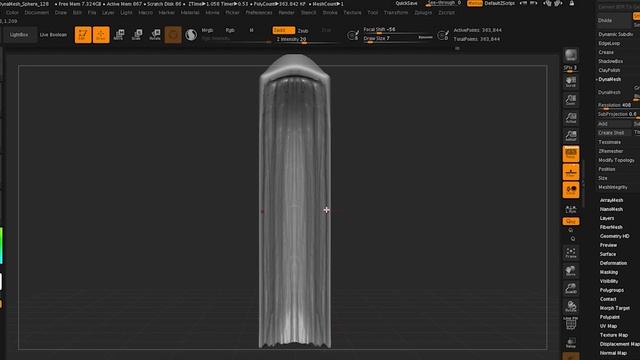Click the AAHalf view icon
The height and width of the screenshot is (360, 640).
(571, 136)
